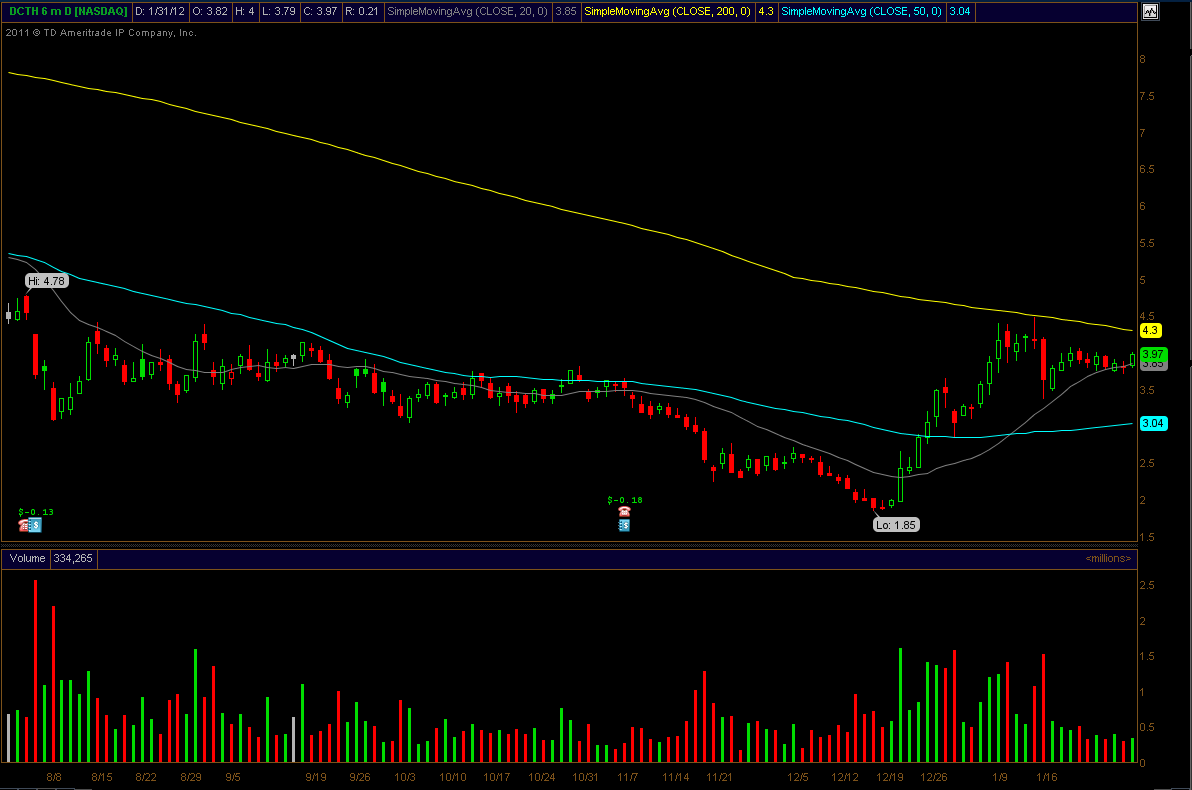
Task: Click the blue earnings icon near 8/8
Action: (x=35, y=524)
